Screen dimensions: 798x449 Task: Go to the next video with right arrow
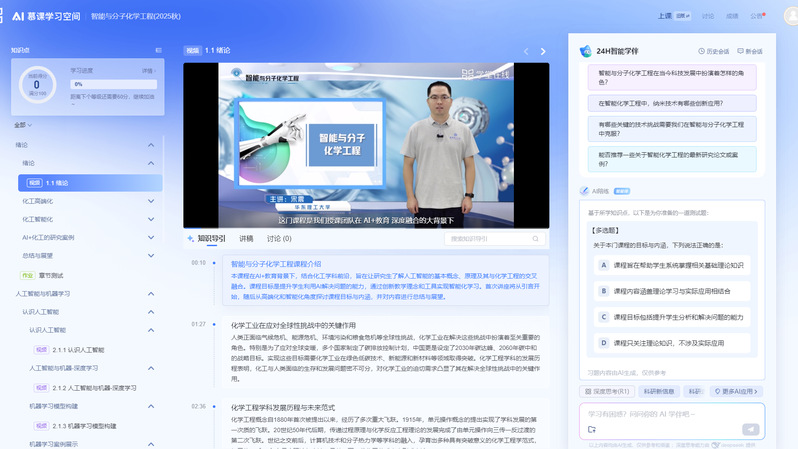point(543,51)
